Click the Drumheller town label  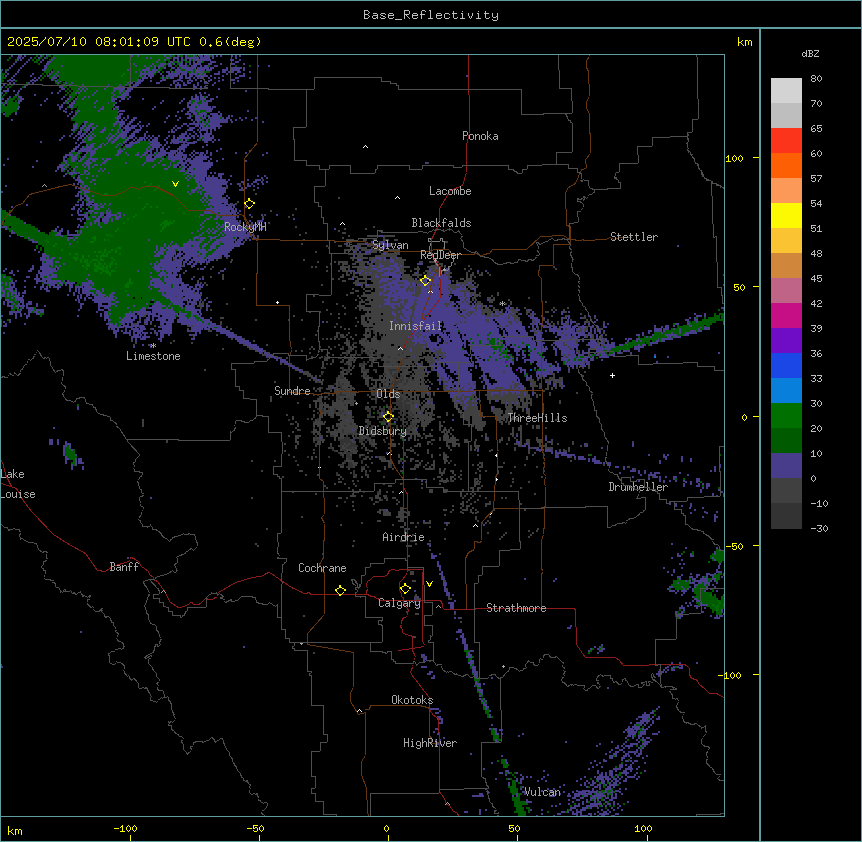point(638,487)
